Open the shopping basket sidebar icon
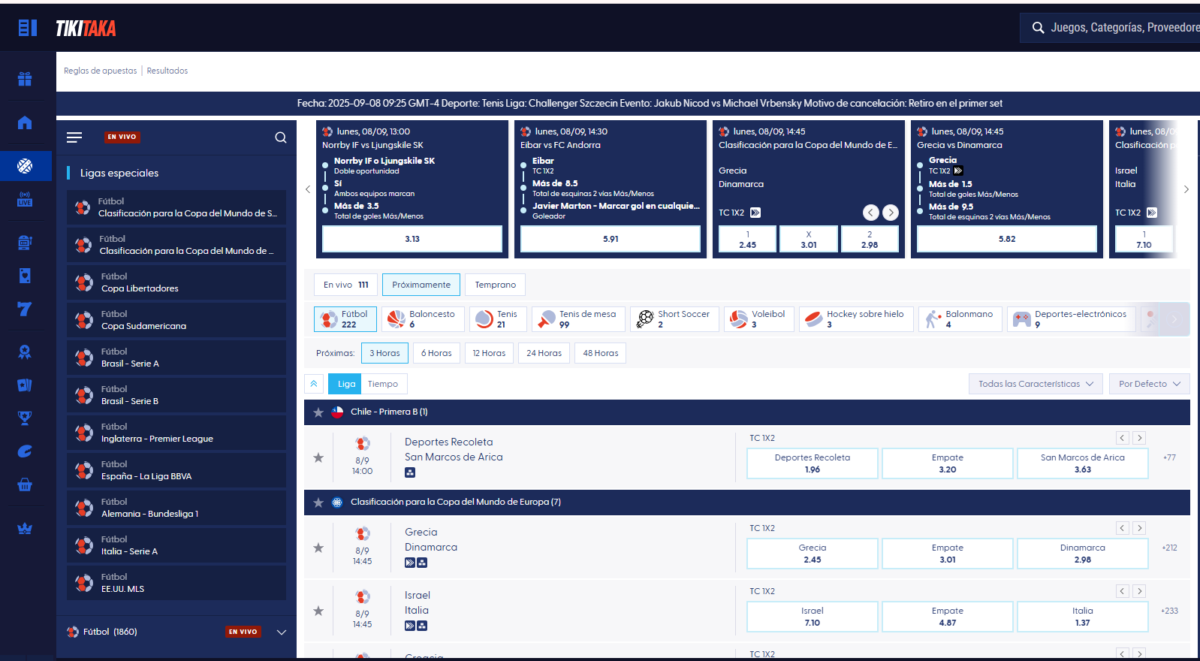Image resolution: width=1200 pixels, height=661 pixels. pos(25,485)
